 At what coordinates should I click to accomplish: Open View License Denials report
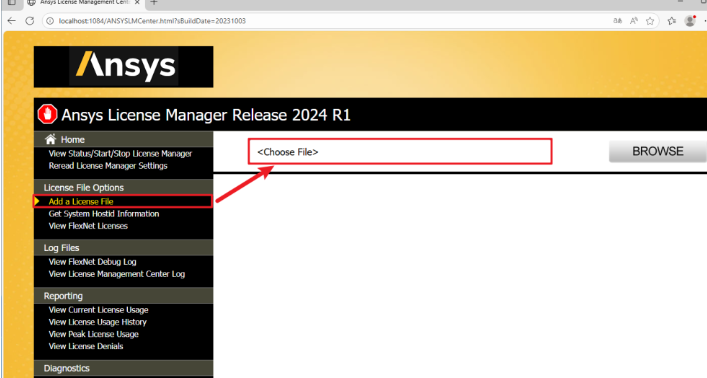click(x=86, y=346)
